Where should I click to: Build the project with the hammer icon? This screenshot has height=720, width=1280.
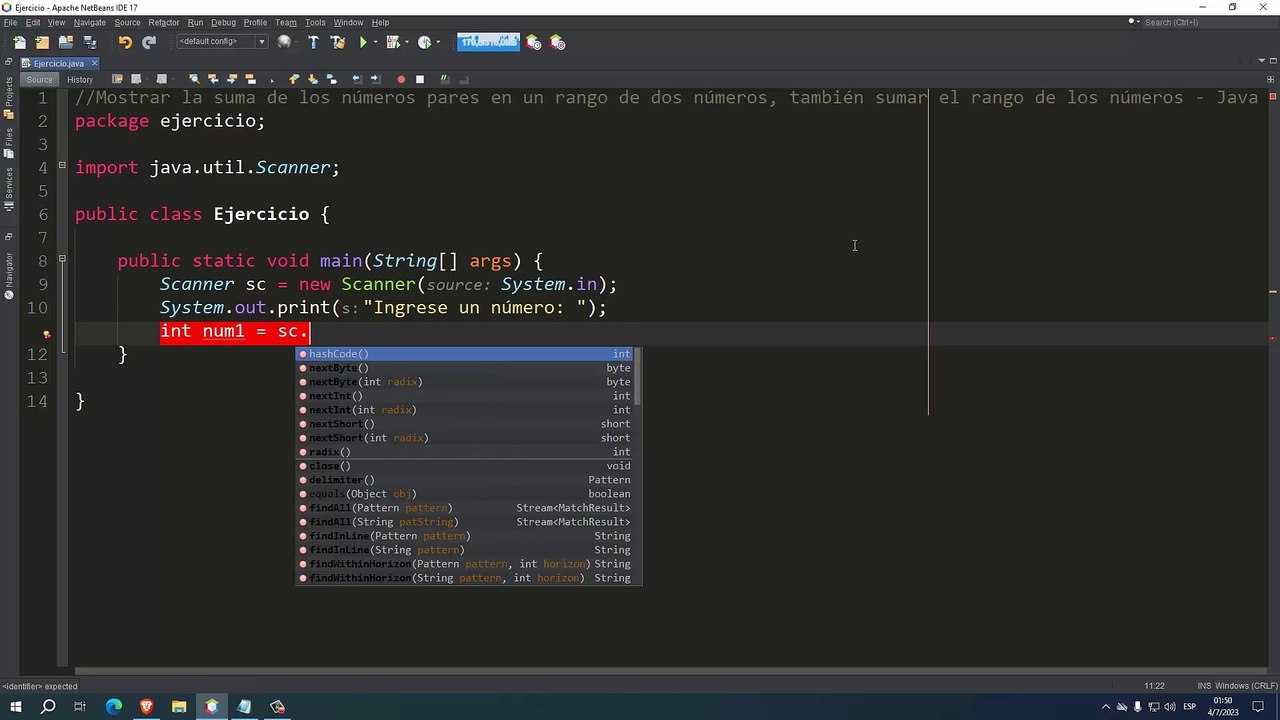[313, 42]
